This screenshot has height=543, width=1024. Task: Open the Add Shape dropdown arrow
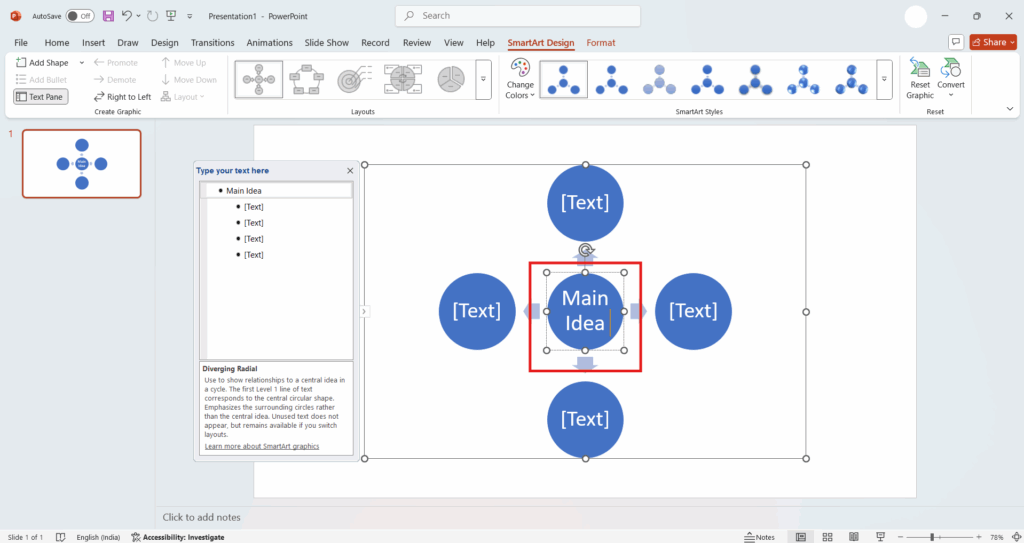[x=82, y=63]
